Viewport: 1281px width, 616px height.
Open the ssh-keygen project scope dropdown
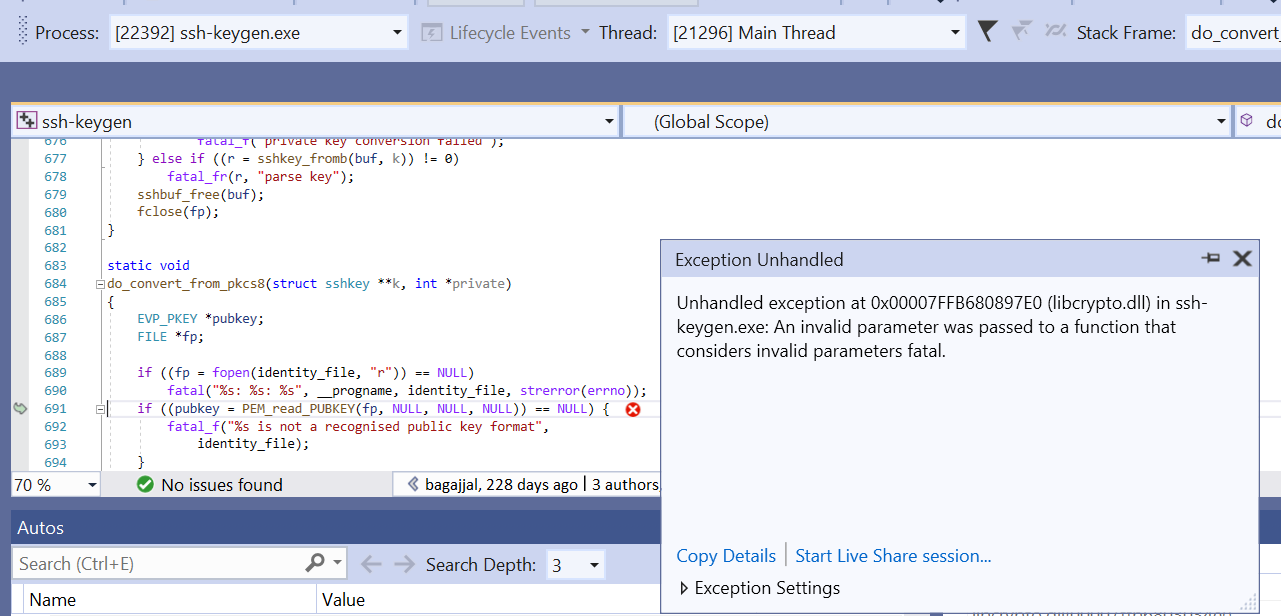(316, 122)
